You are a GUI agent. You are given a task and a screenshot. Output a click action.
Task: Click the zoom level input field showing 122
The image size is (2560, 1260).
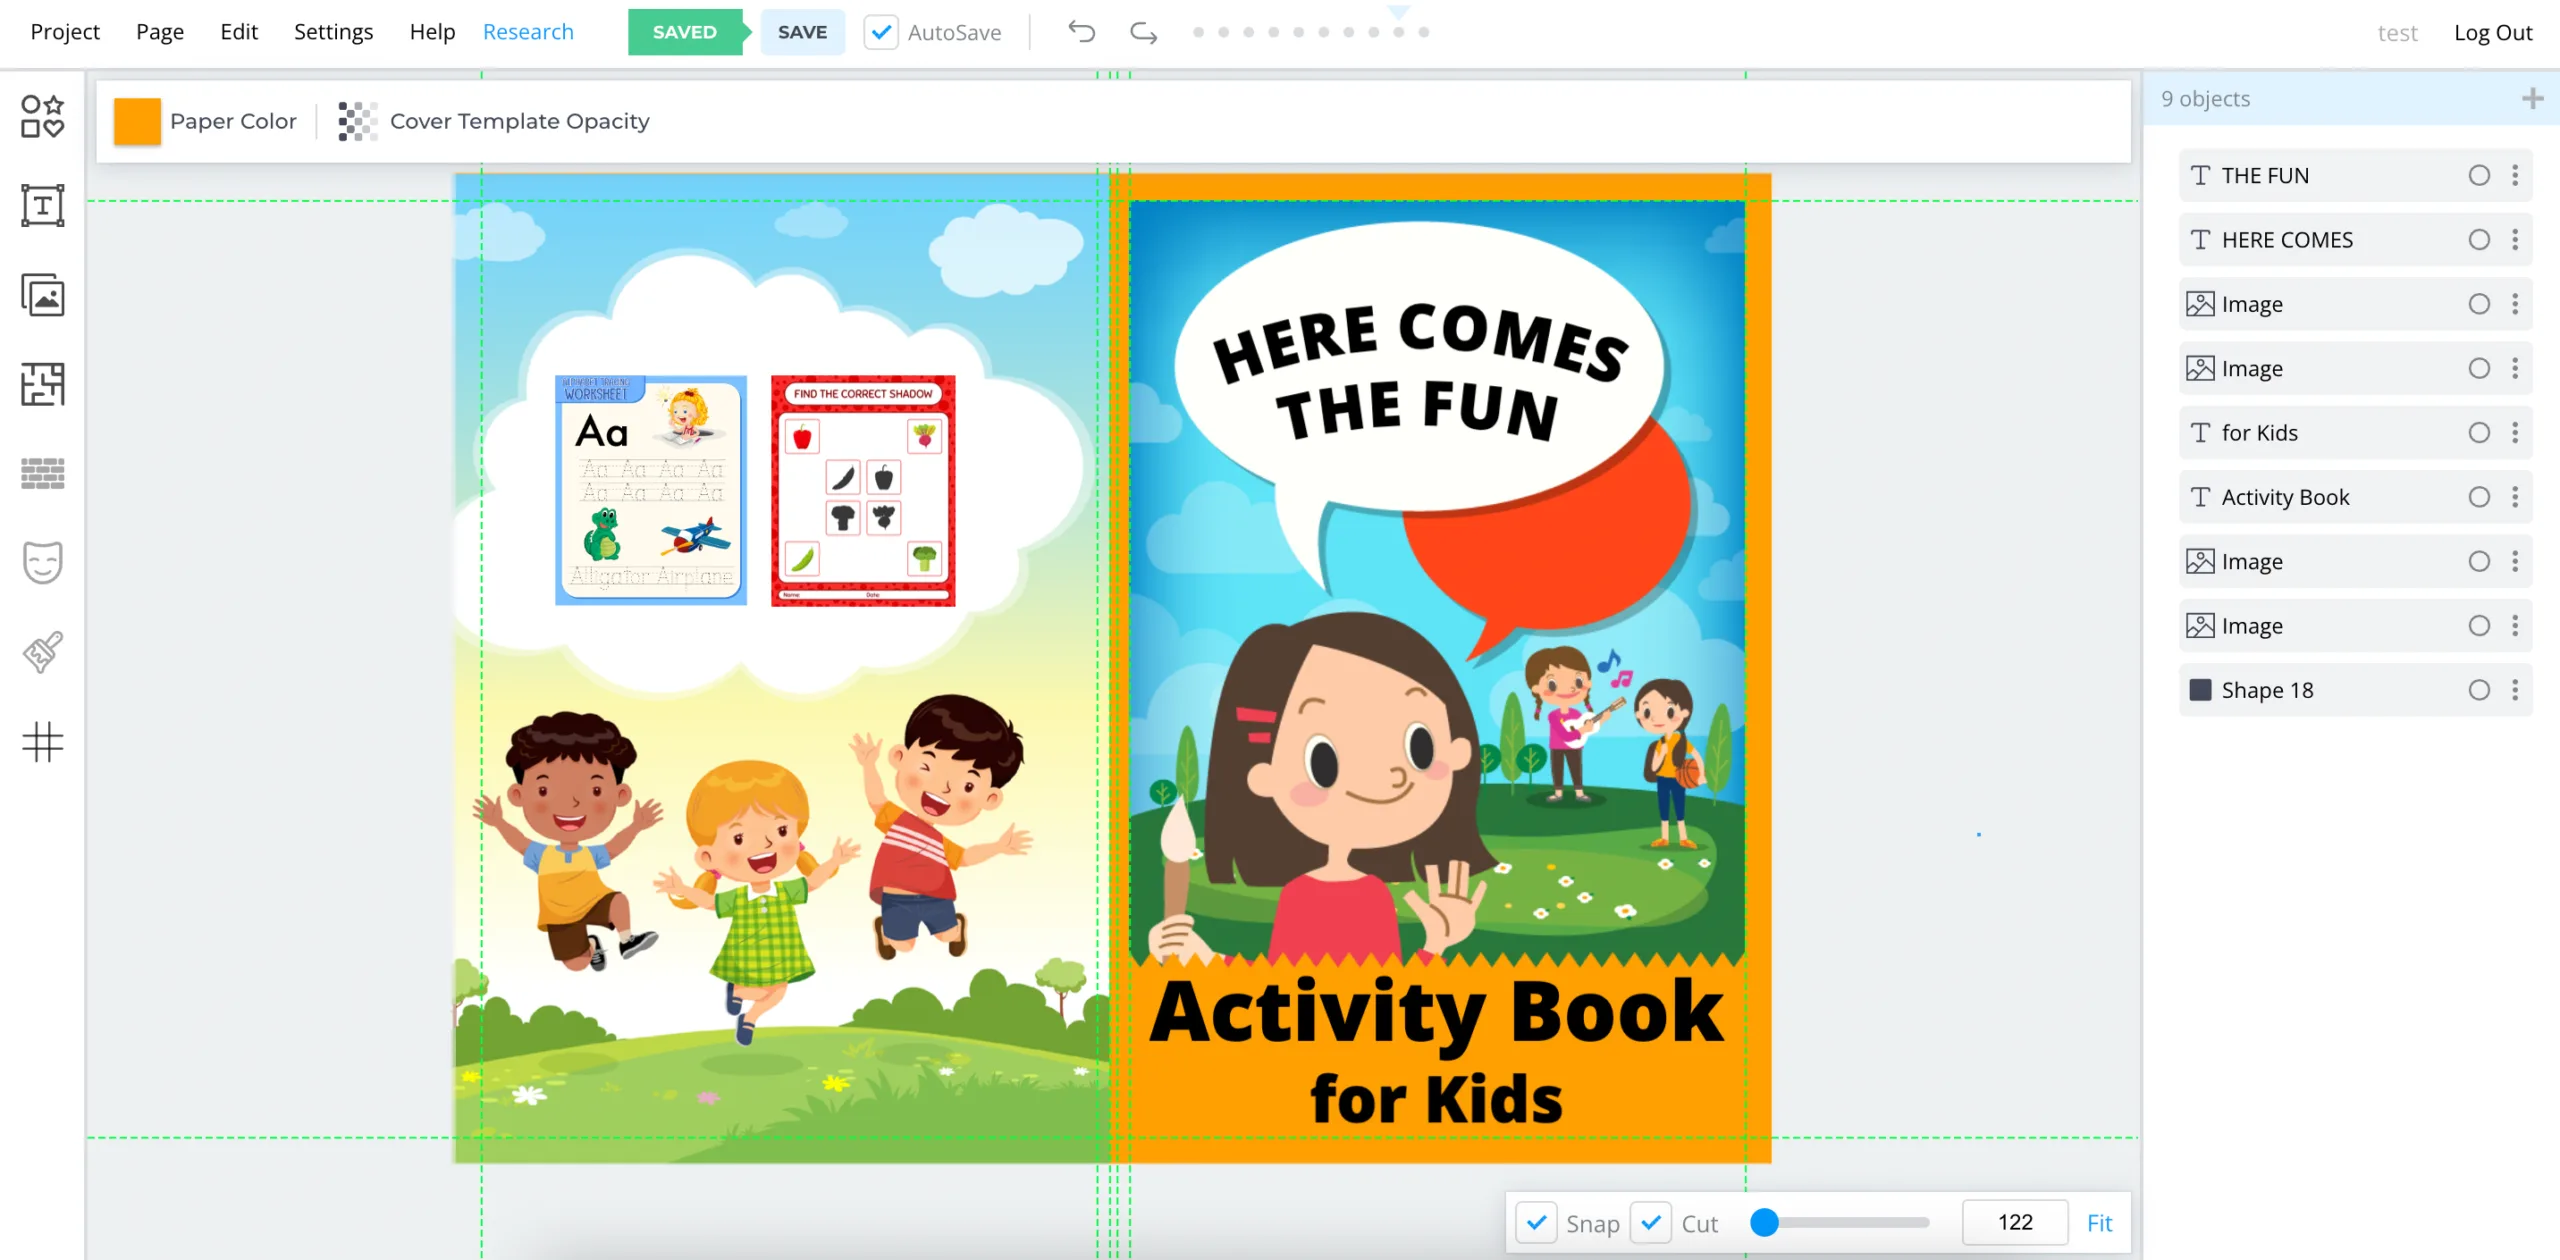pyautogui.click(x=2014, y=1221)
